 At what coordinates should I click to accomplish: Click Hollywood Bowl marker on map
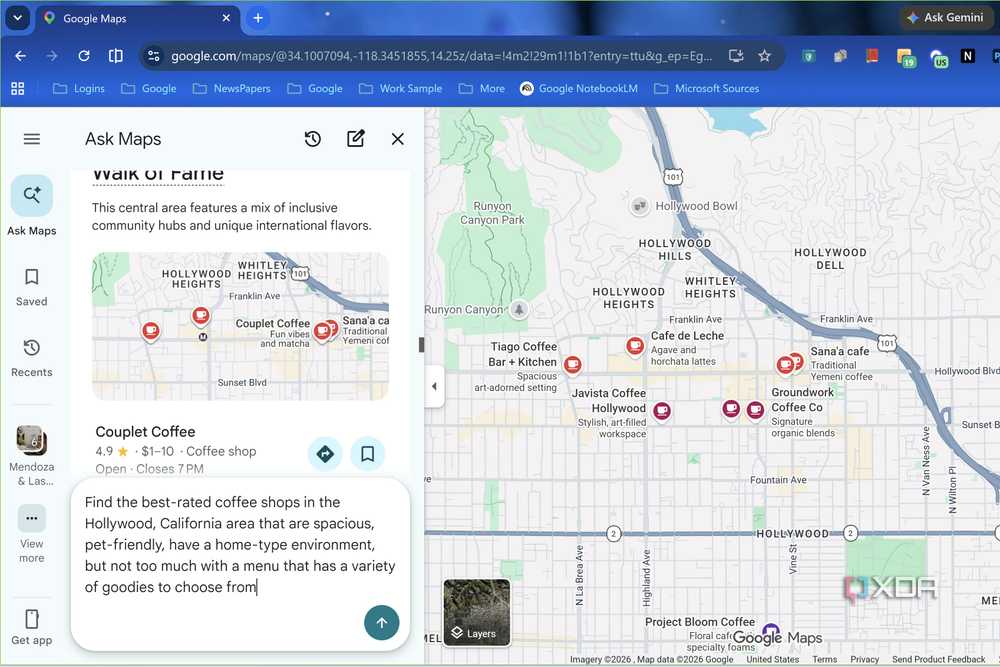(639, 206)
